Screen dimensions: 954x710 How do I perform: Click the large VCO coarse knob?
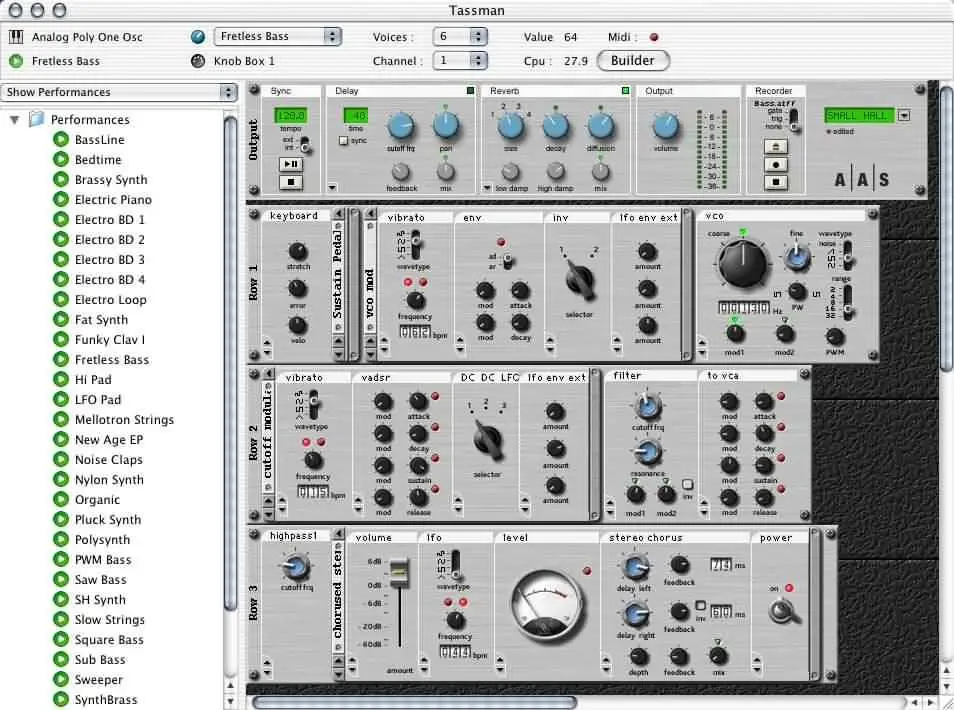742,263
